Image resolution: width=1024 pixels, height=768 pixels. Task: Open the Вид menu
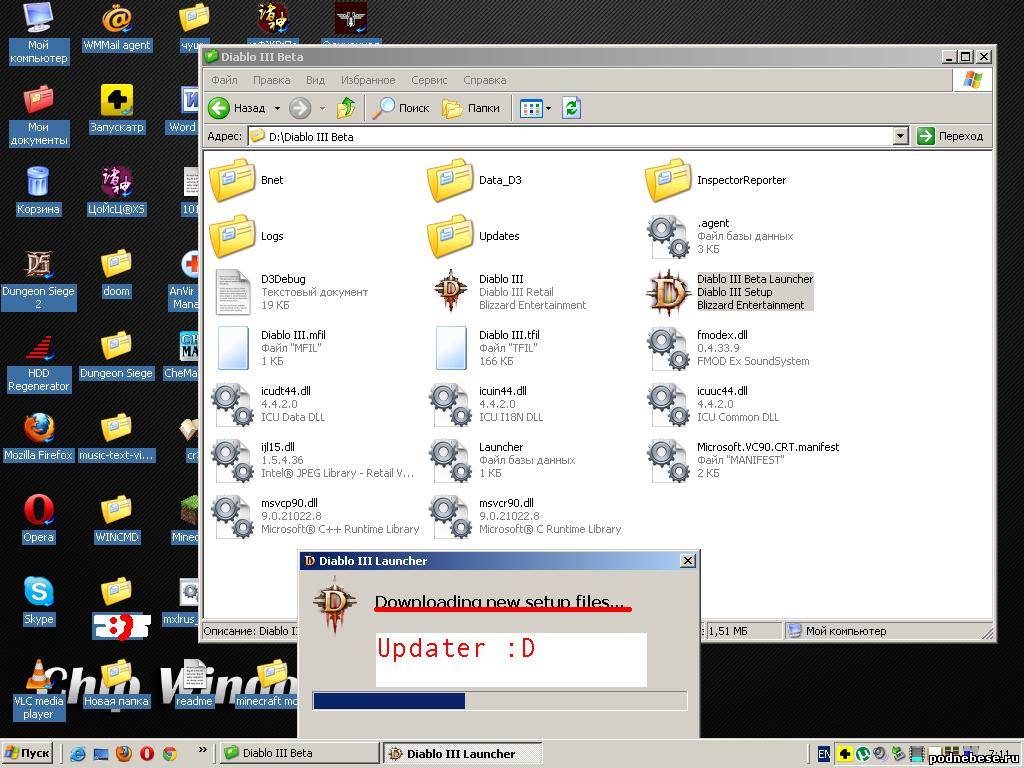point(315,80)
